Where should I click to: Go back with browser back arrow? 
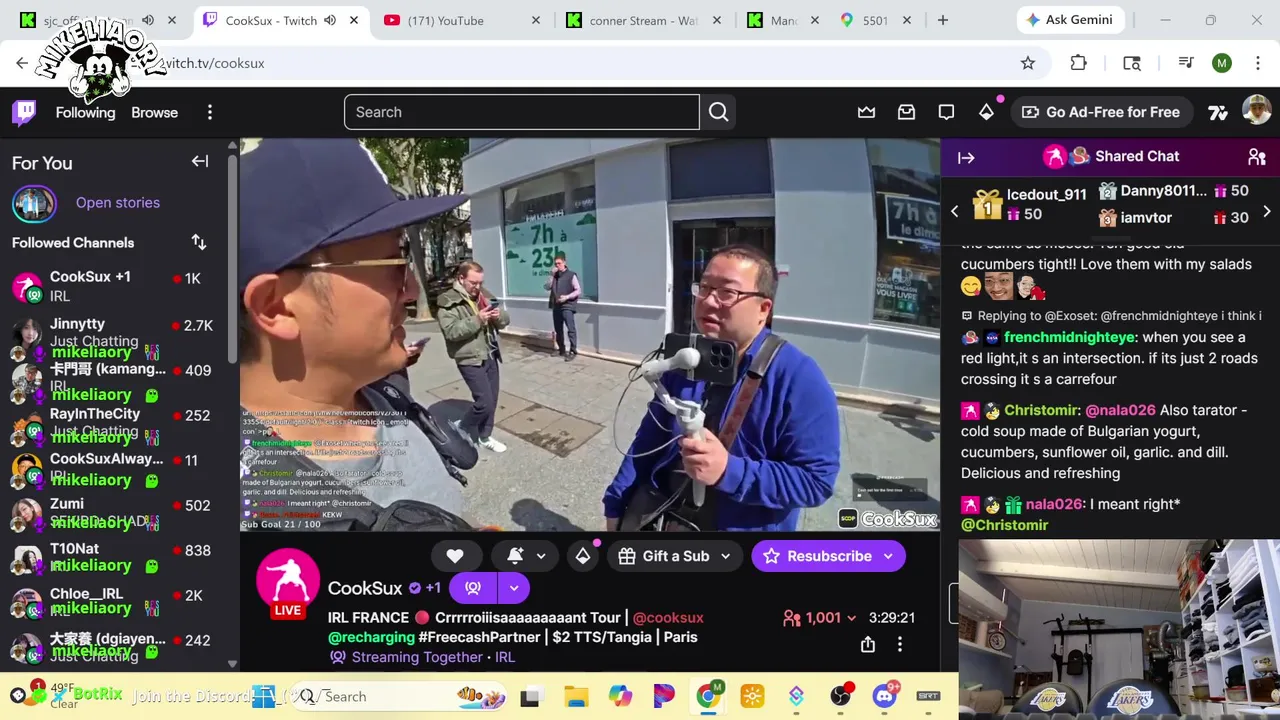click(22, 63)
